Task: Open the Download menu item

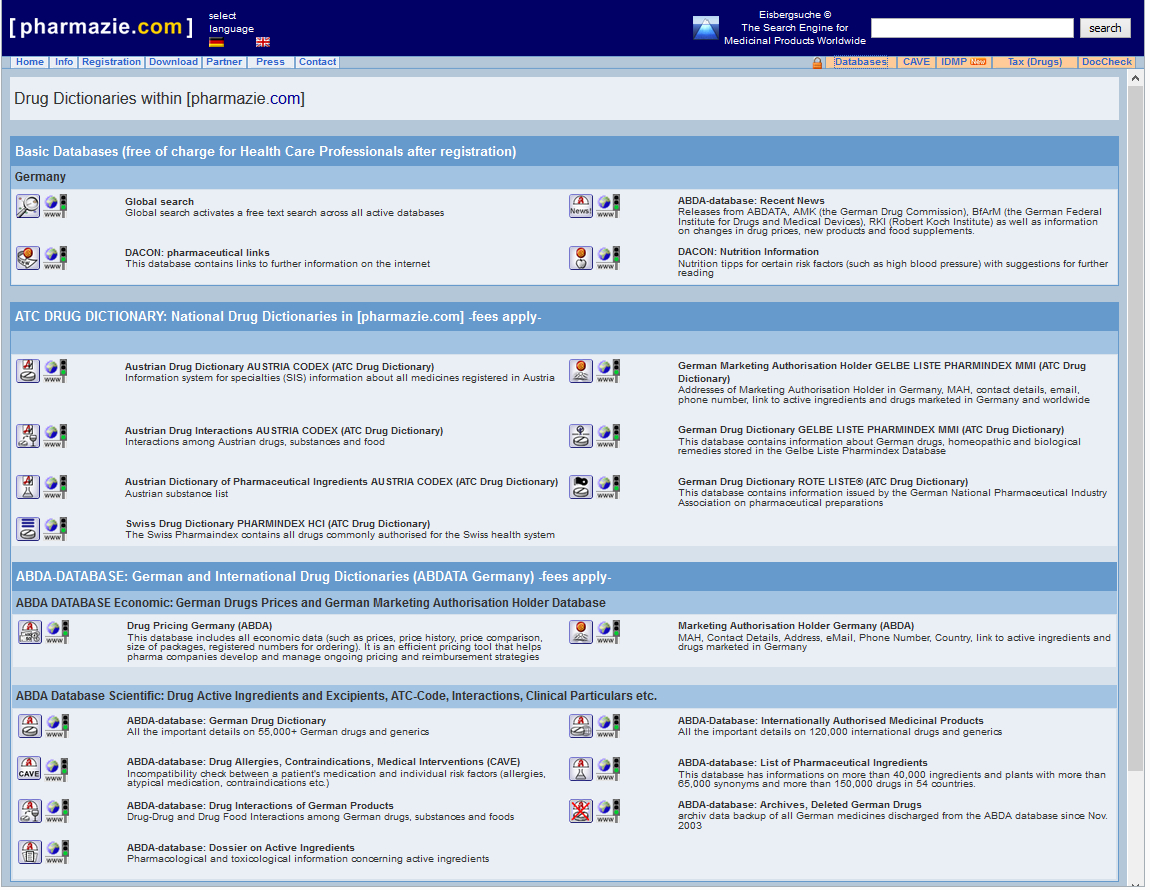Action: [x=173, y=62]
